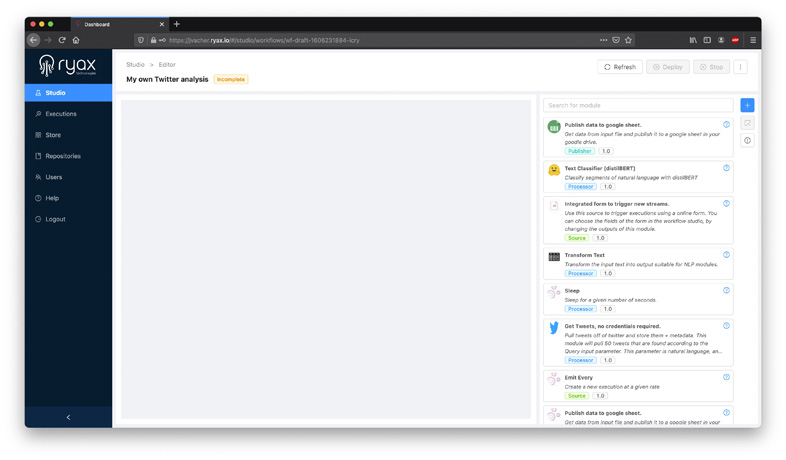The image size is (786, 460).
Task: Select the Get Tweets, no credentials required title
Action: tap(612, 326)
